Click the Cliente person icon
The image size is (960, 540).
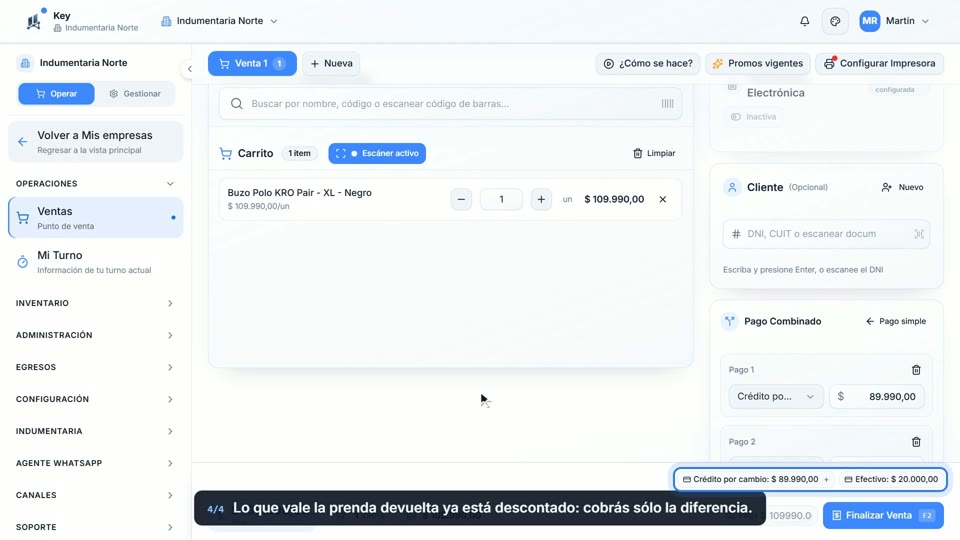(732, 187)
